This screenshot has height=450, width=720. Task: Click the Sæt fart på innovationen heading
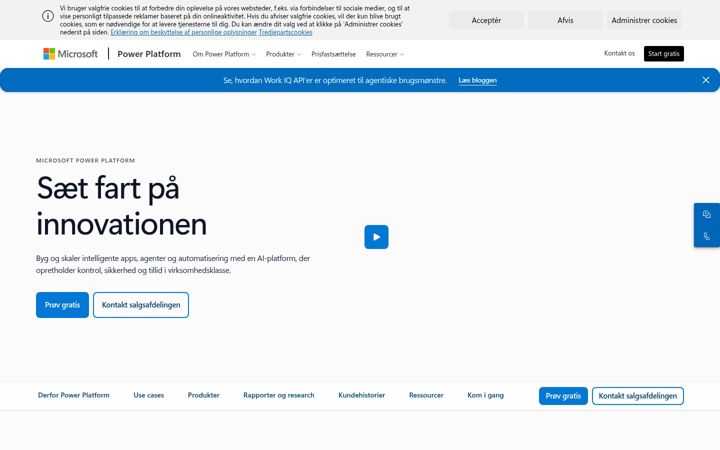122,206
